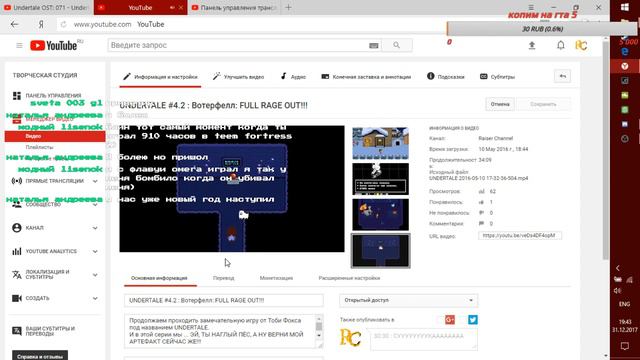Open the privacy dropdown showing public access

pyautogui.click(x=408, y=300)
